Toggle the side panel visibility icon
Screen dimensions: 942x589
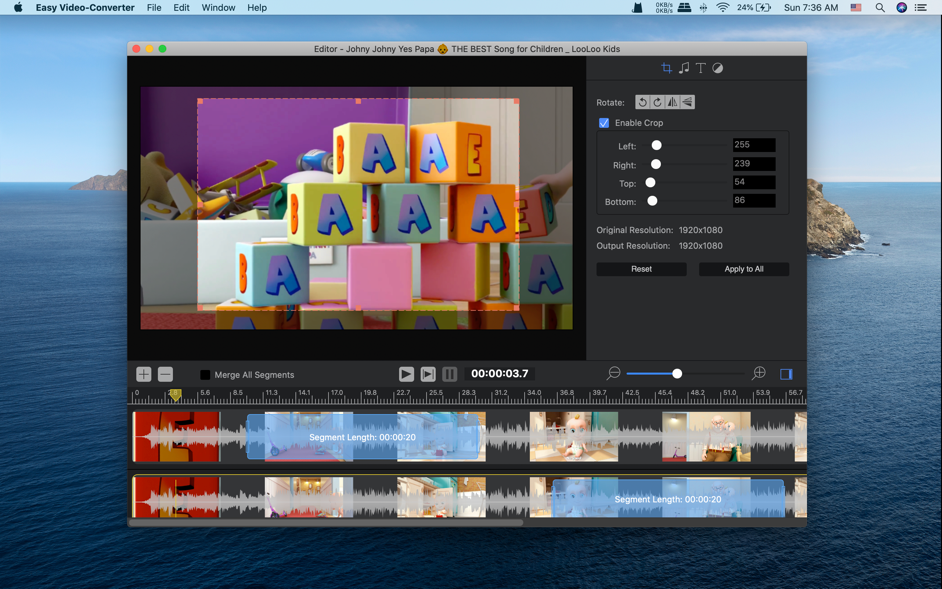(x=786, y=374)
